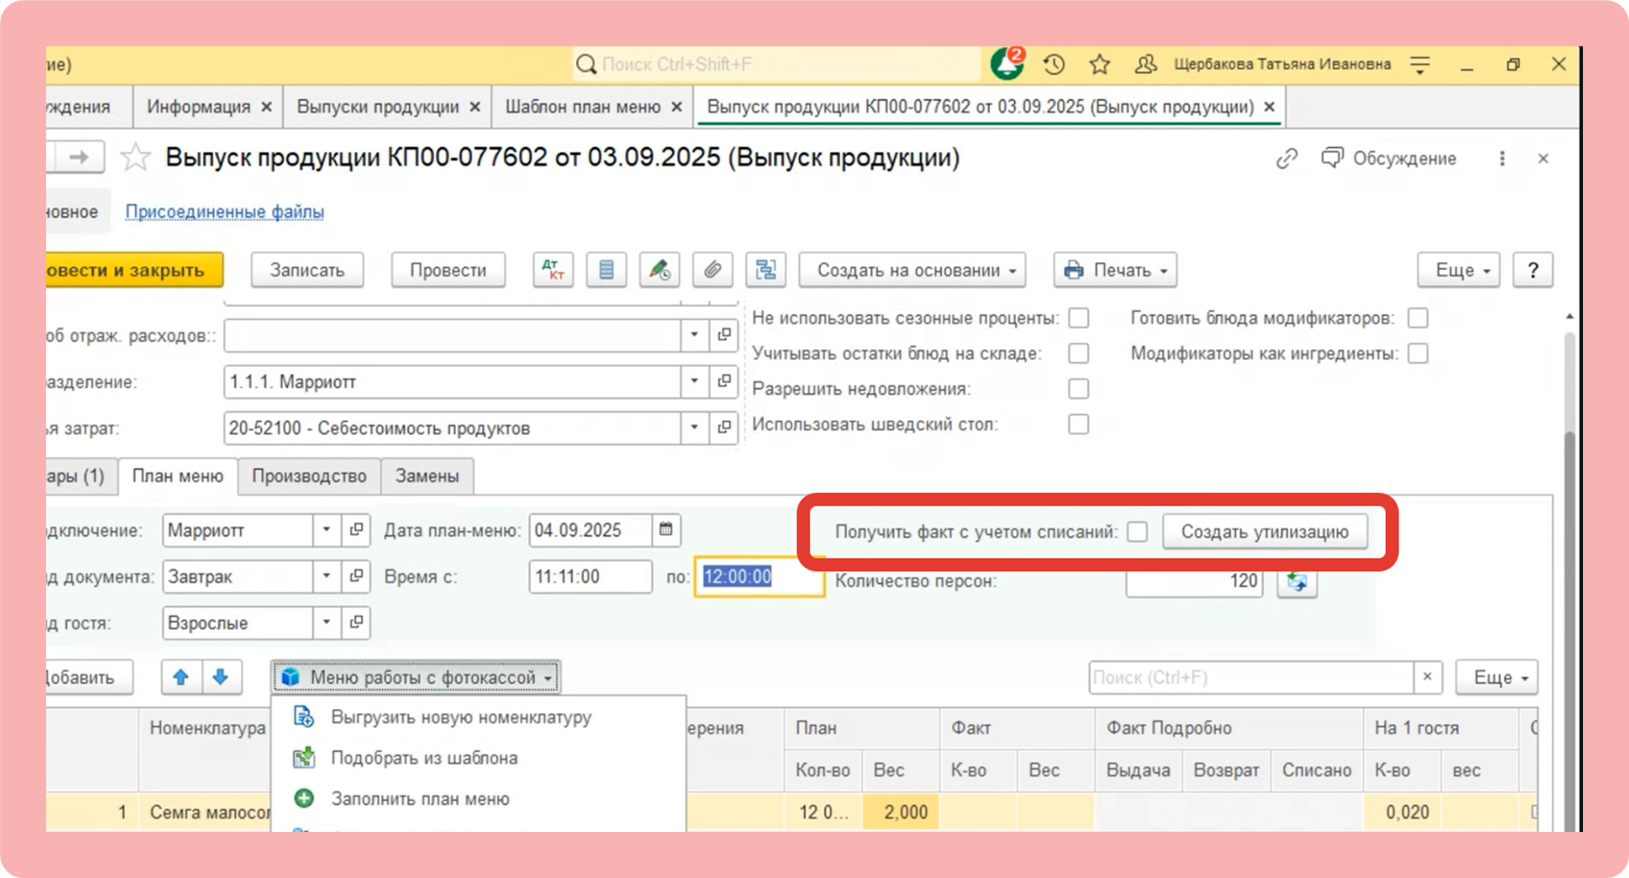Open calendar for Дата план-меню

point(666,530)
